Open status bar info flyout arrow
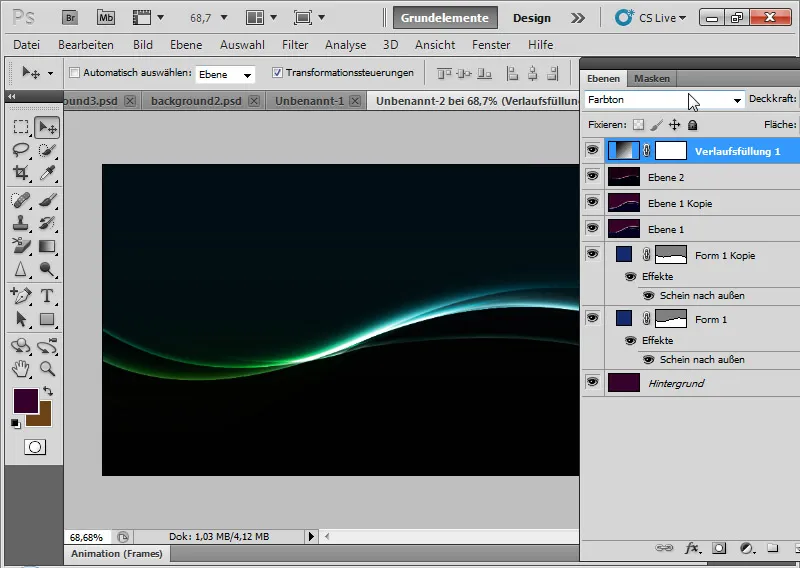 (311, 536)
